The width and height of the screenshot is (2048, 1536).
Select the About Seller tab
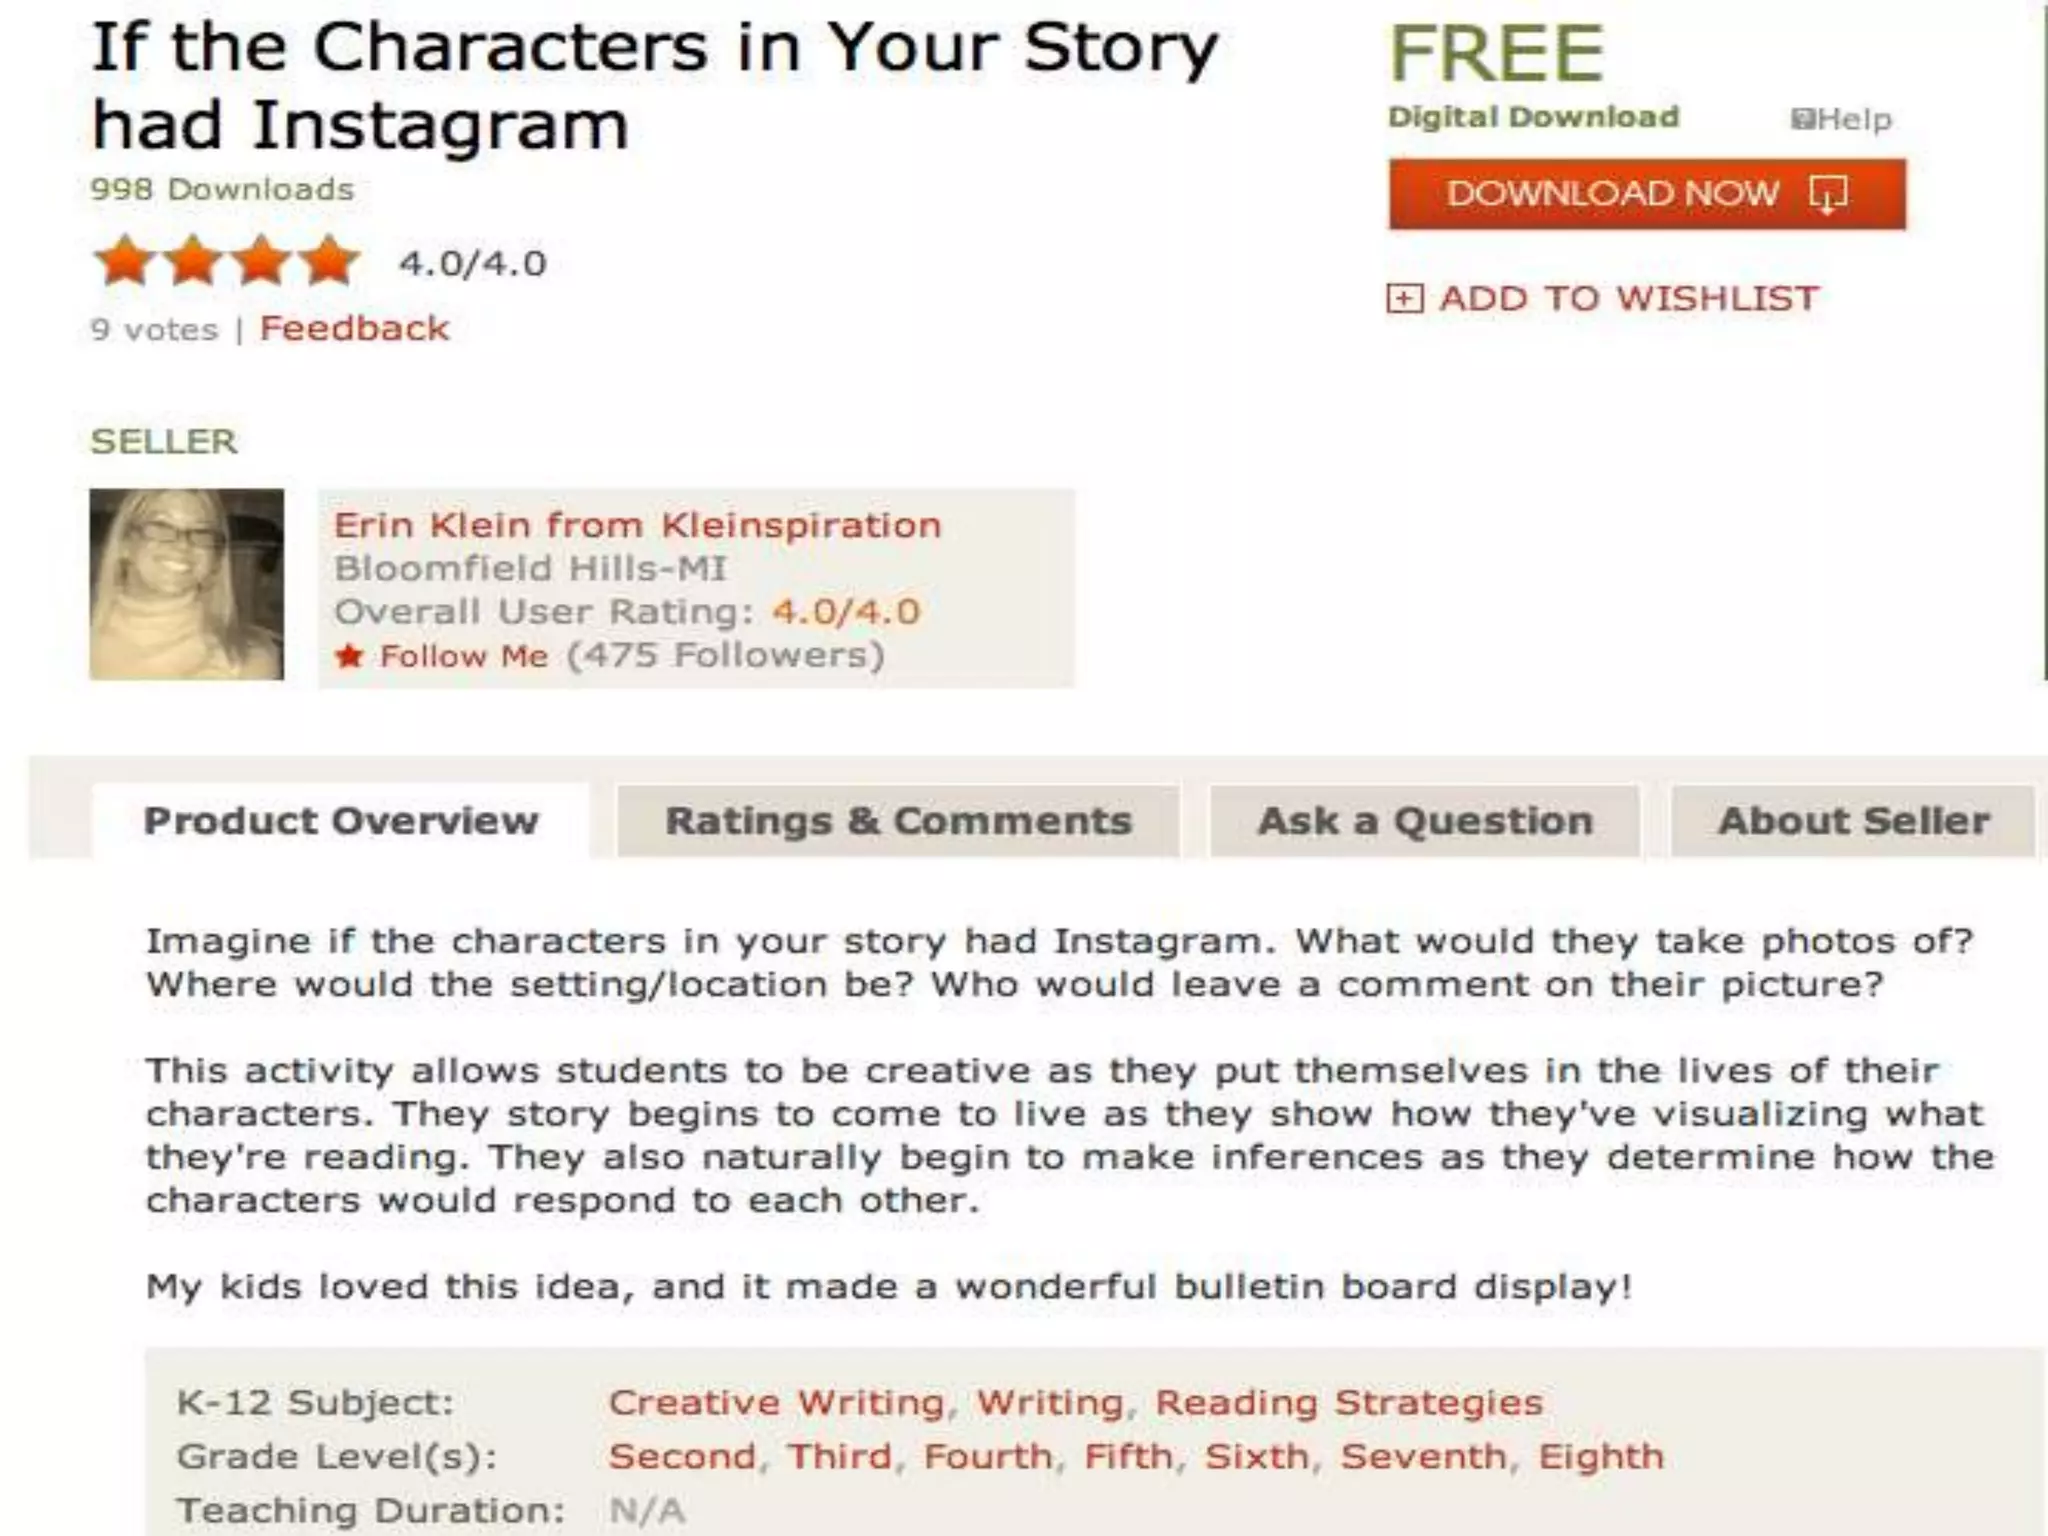1853,821
